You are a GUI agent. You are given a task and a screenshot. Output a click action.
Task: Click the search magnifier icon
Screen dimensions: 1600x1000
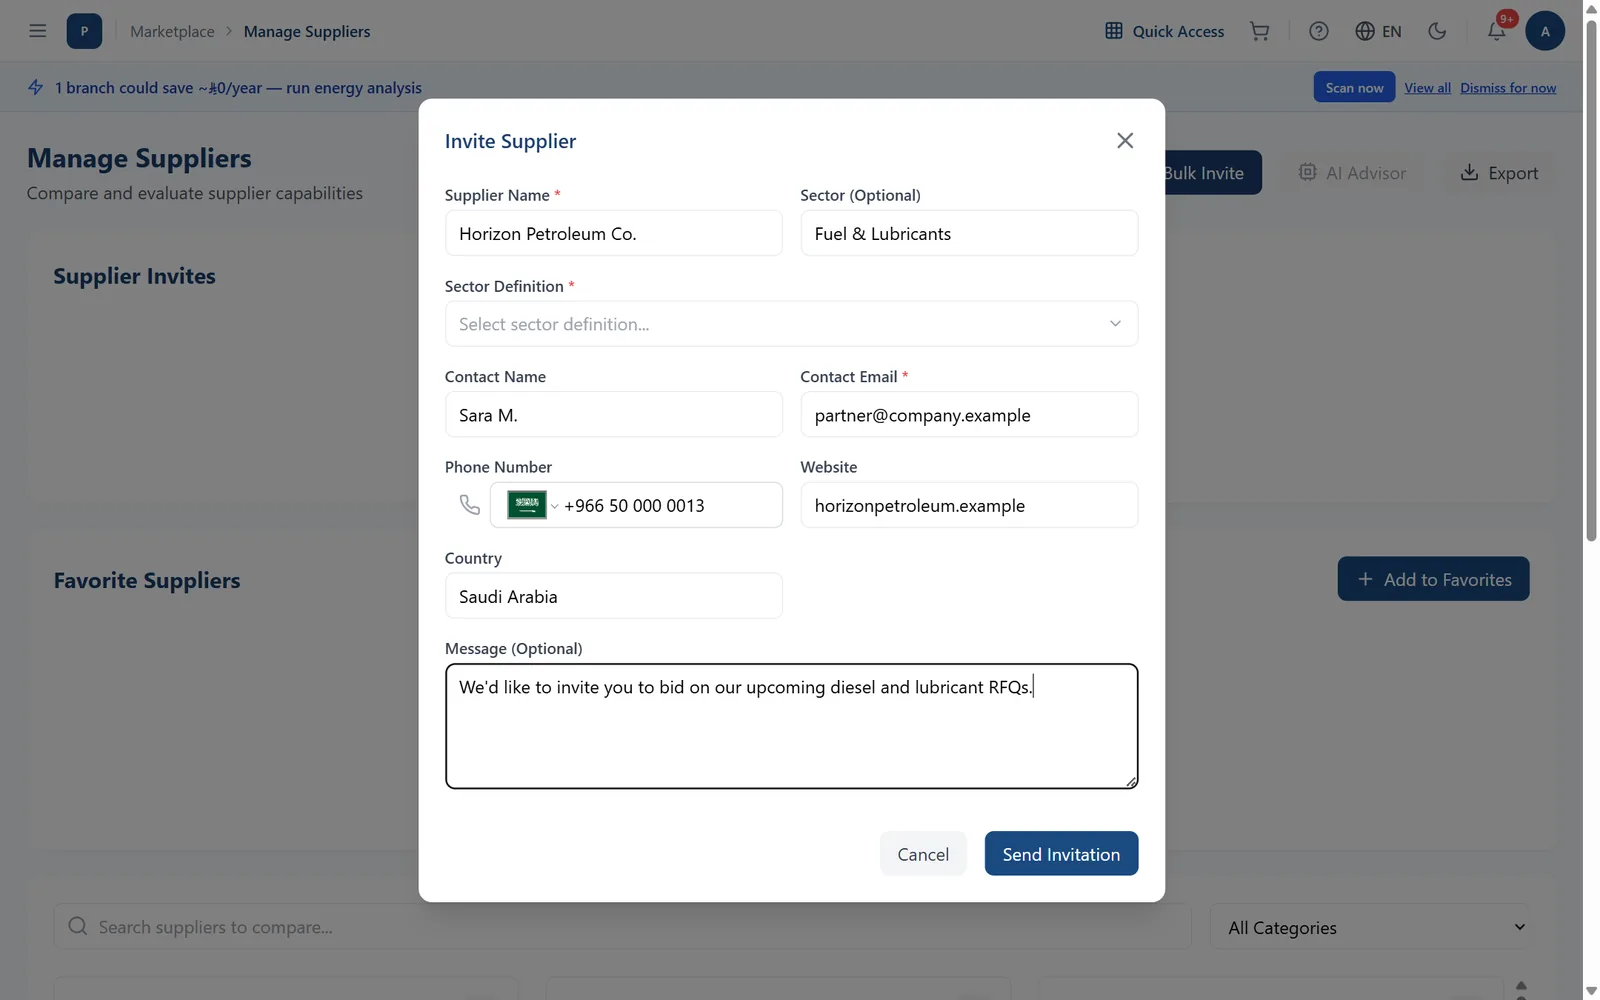[77, 926]
